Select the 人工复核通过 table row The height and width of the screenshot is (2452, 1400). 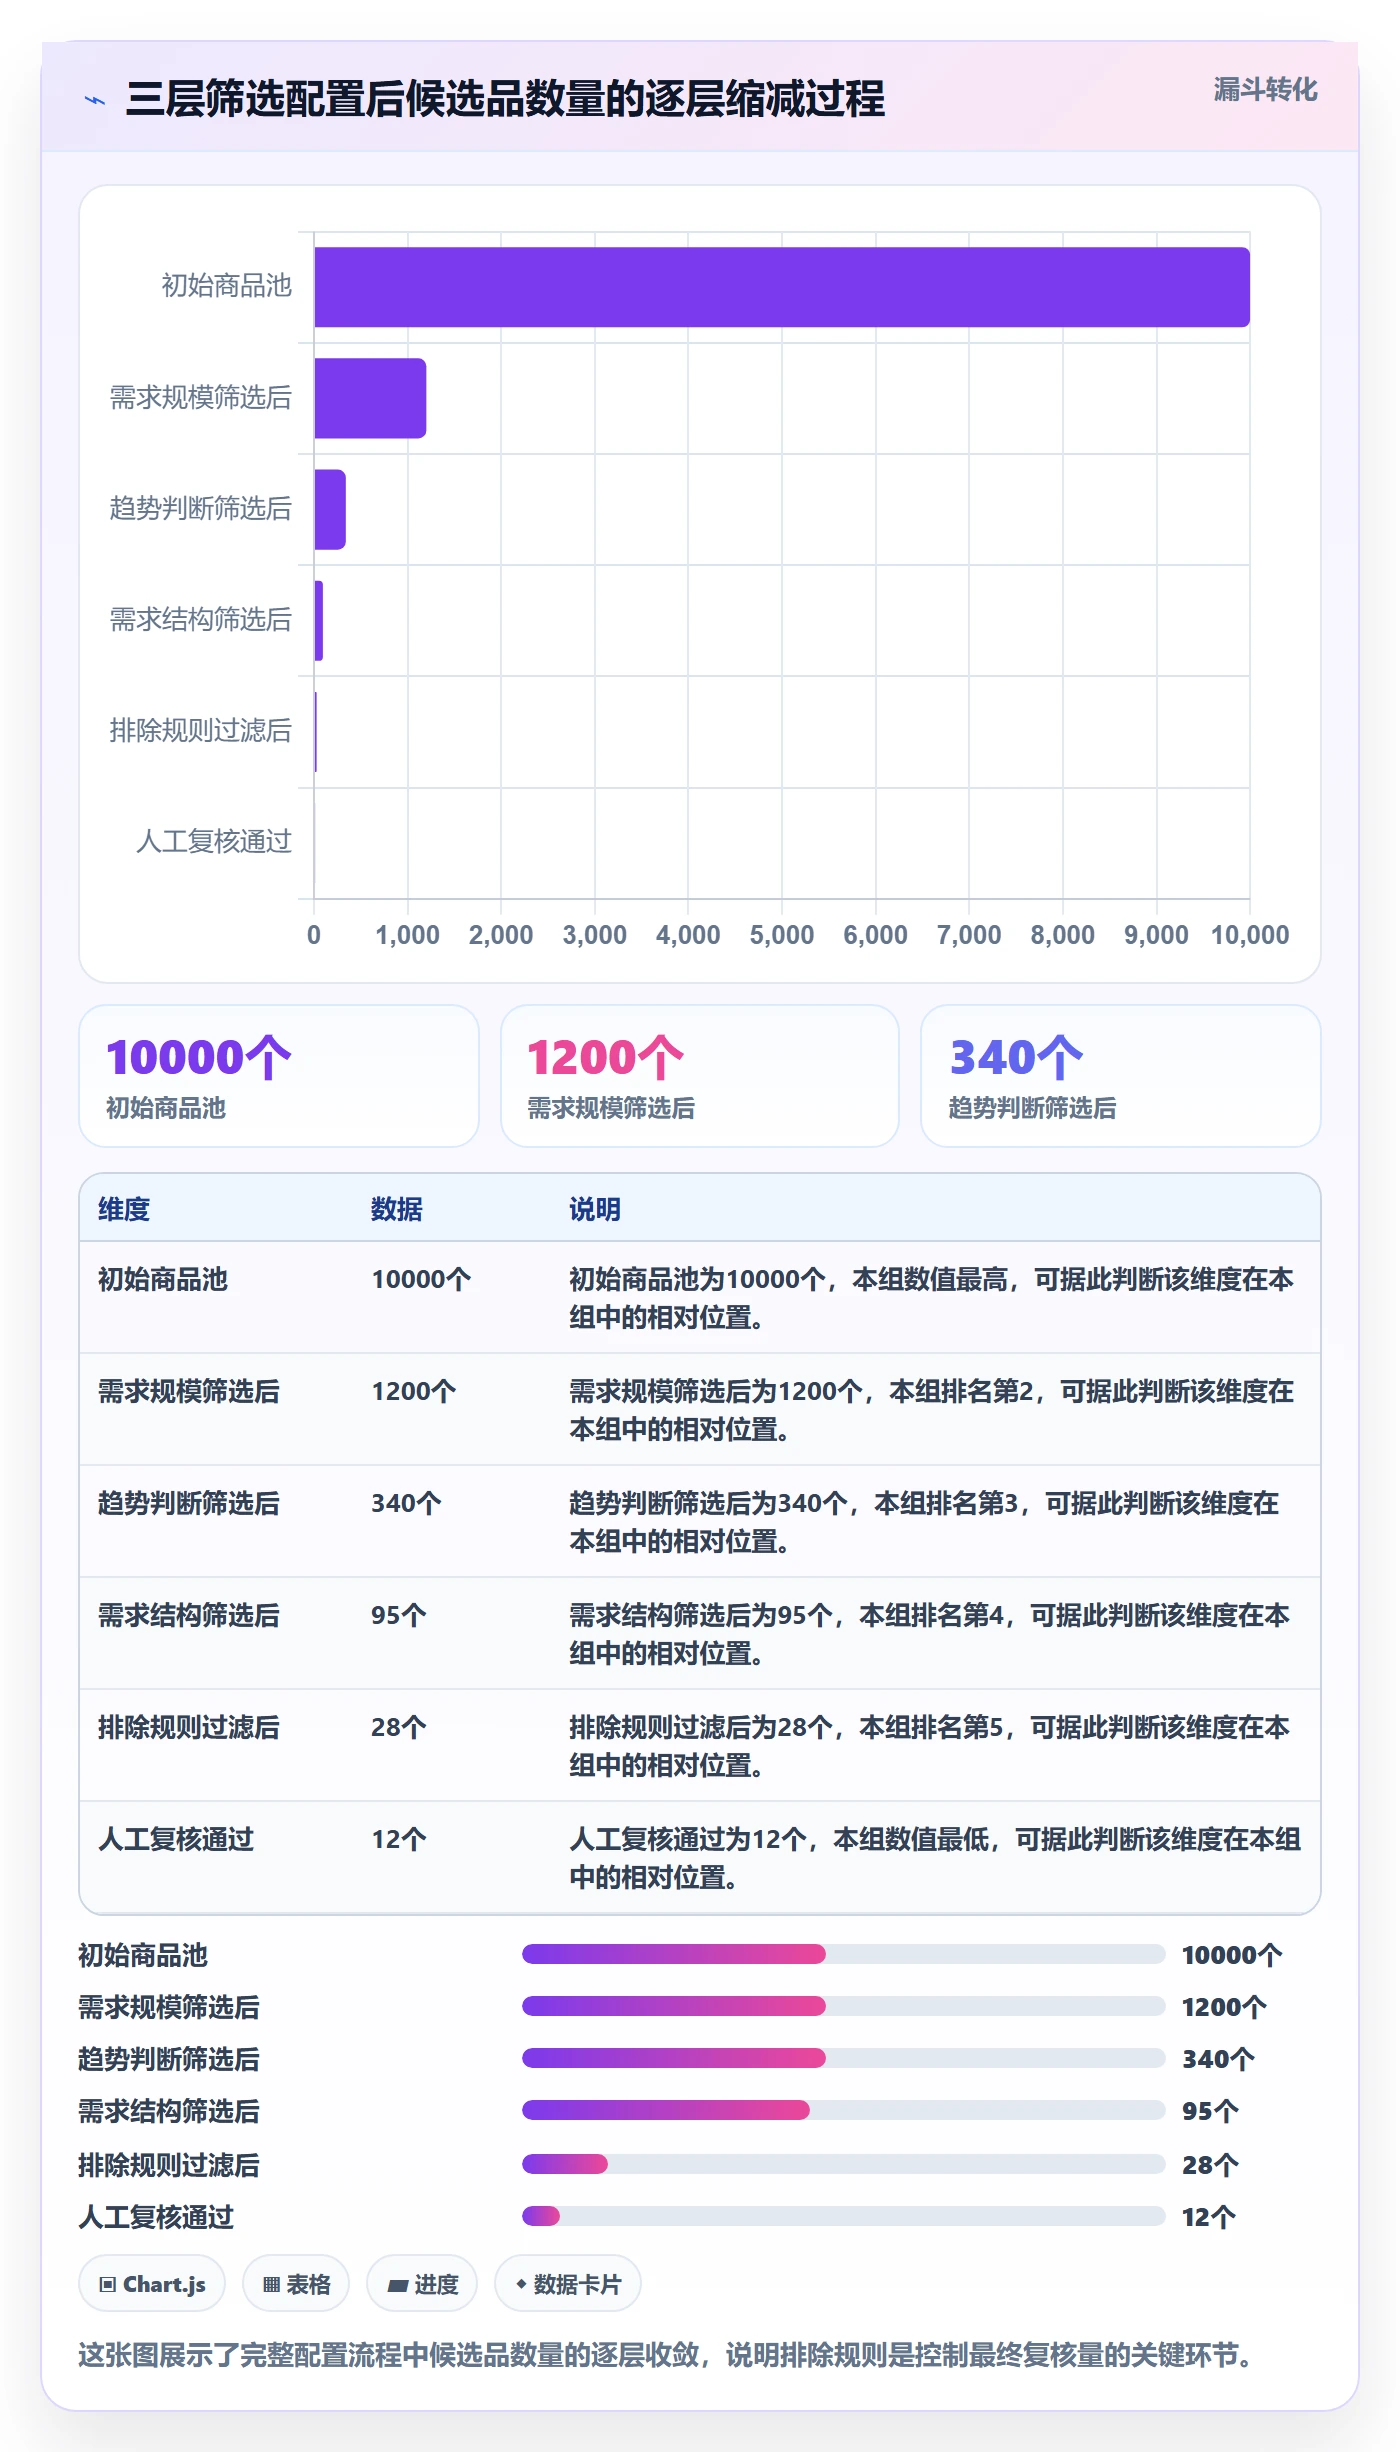pyautogui.click(x=700, y=1858)
